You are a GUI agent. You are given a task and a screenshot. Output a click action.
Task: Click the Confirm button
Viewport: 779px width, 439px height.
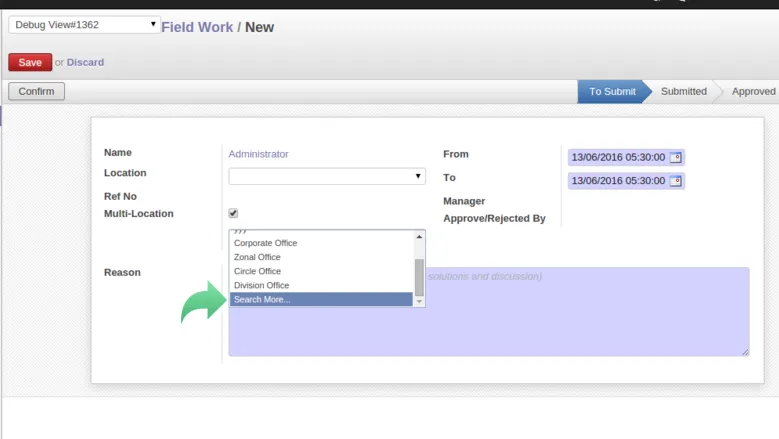coord(36,91)
